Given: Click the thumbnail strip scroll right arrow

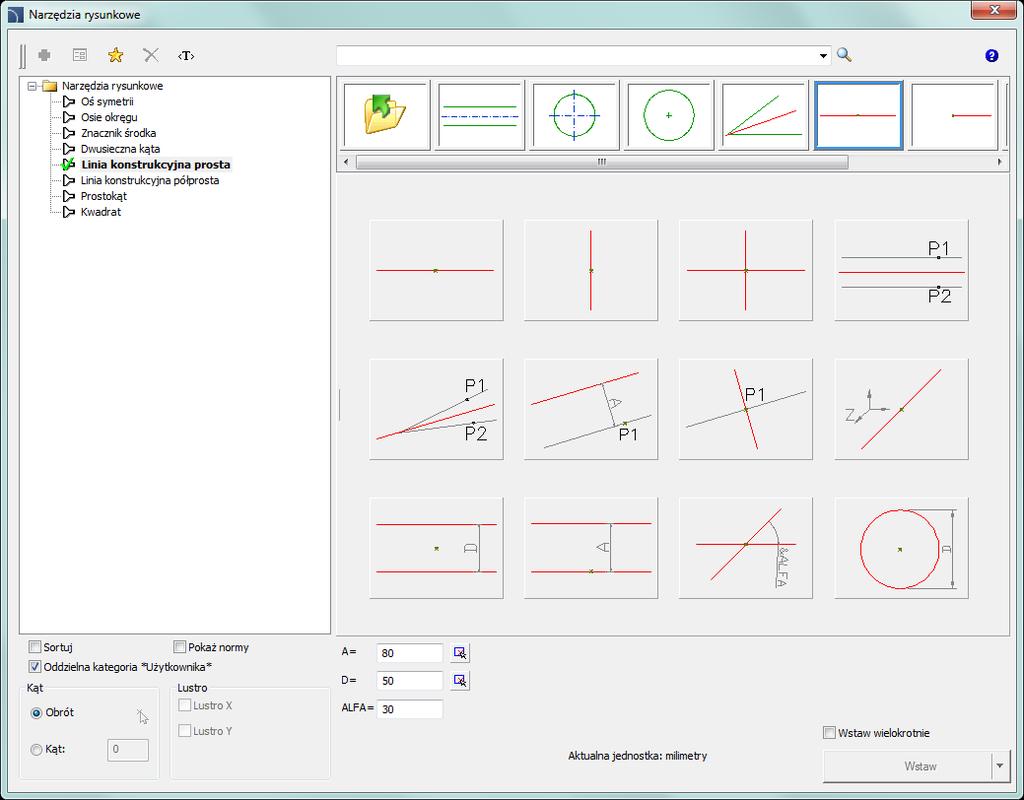Looking at the screenshot, I should click(x=1000, y=162).
